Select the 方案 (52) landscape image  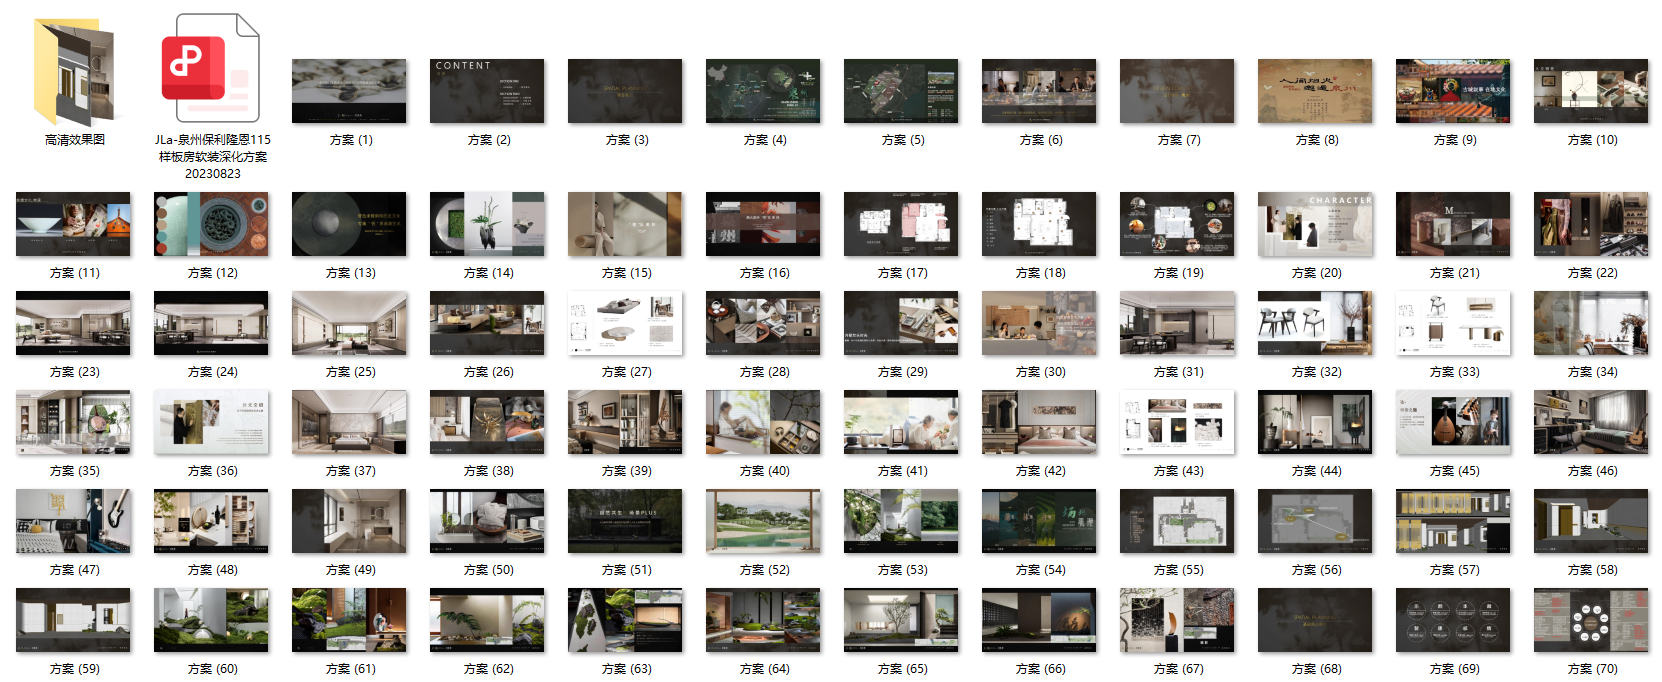click(x=763, y=521)
